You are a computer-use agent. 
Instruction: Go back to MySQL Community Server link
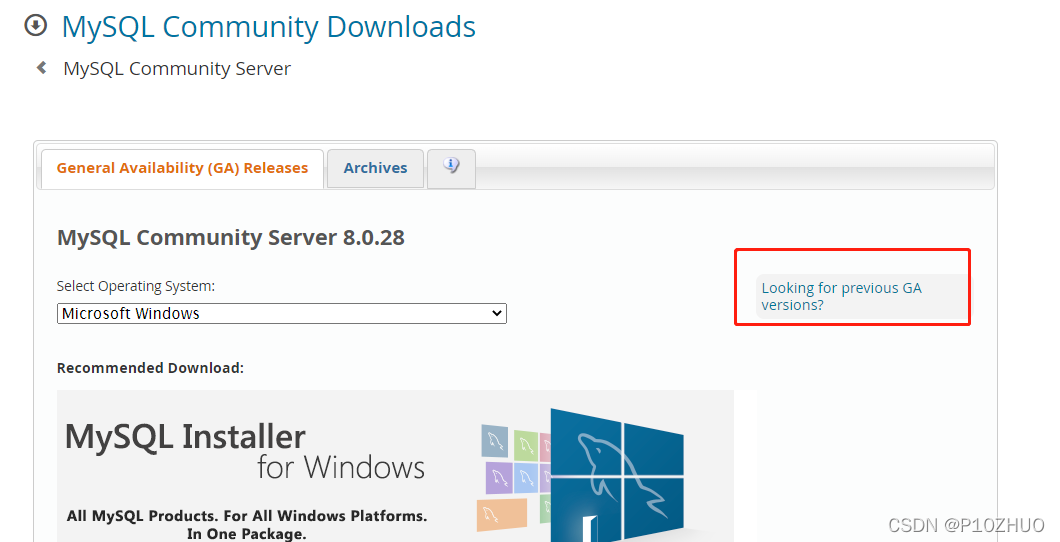click(177, 68)
